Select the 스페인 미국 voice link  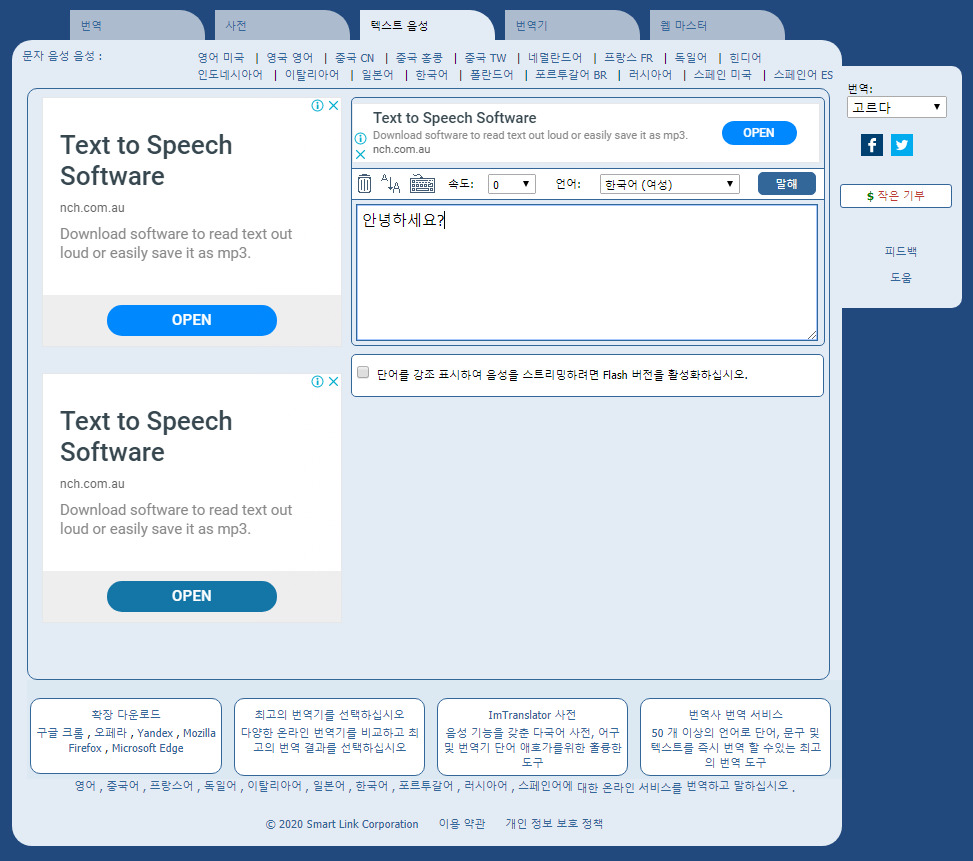722,74
